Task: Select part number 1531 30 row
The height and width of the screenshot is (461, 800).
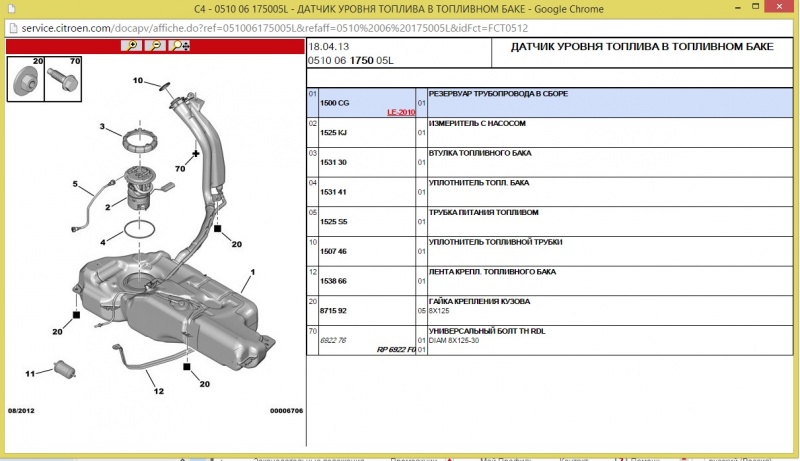Action: 333,162
